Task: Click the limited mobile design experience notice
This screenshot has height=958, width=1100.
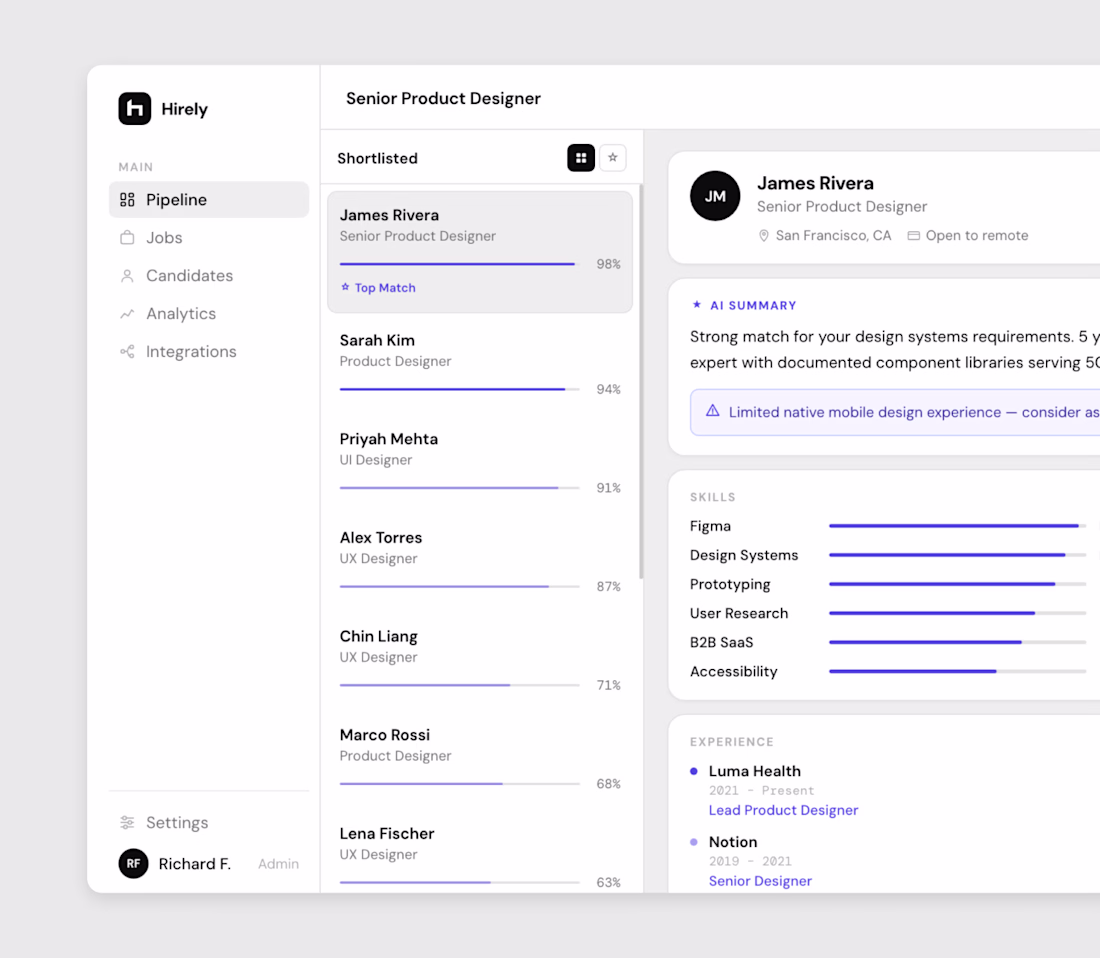Action: point(895,412)
